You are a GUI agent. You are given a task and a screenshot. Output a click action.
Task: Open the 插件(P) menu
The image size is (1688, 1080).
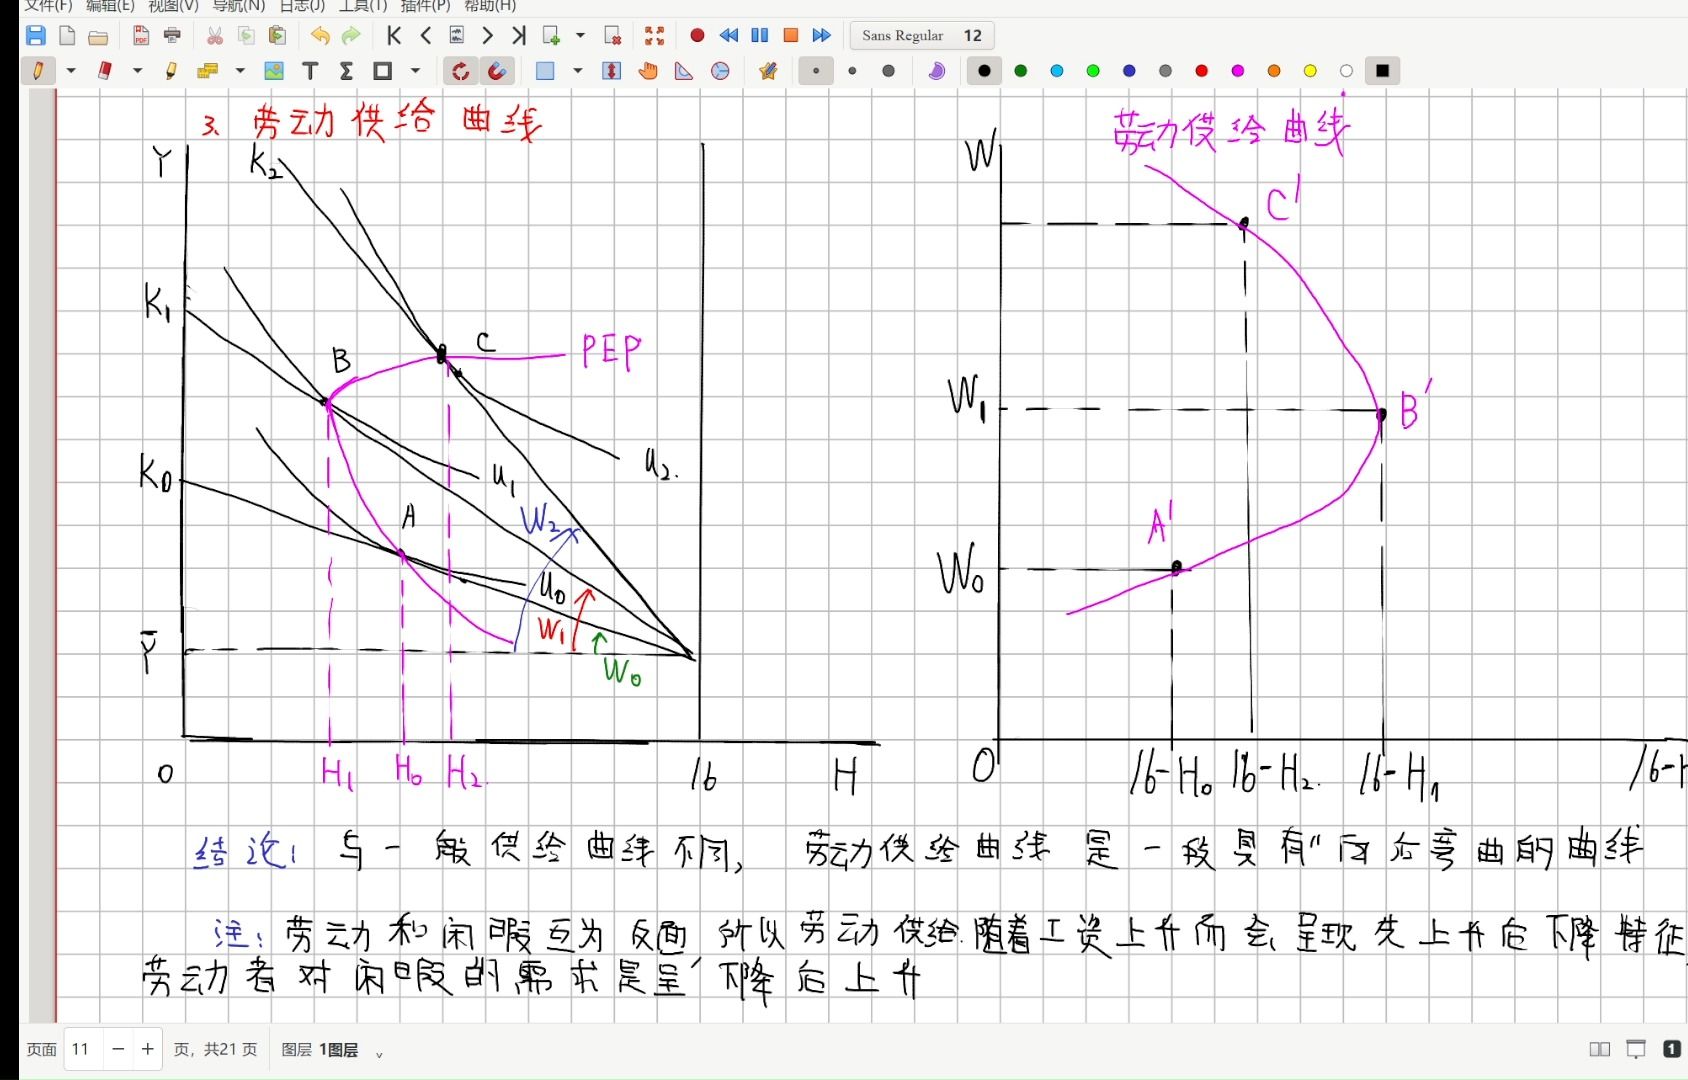pyautogui.click(x=425, y=6)
